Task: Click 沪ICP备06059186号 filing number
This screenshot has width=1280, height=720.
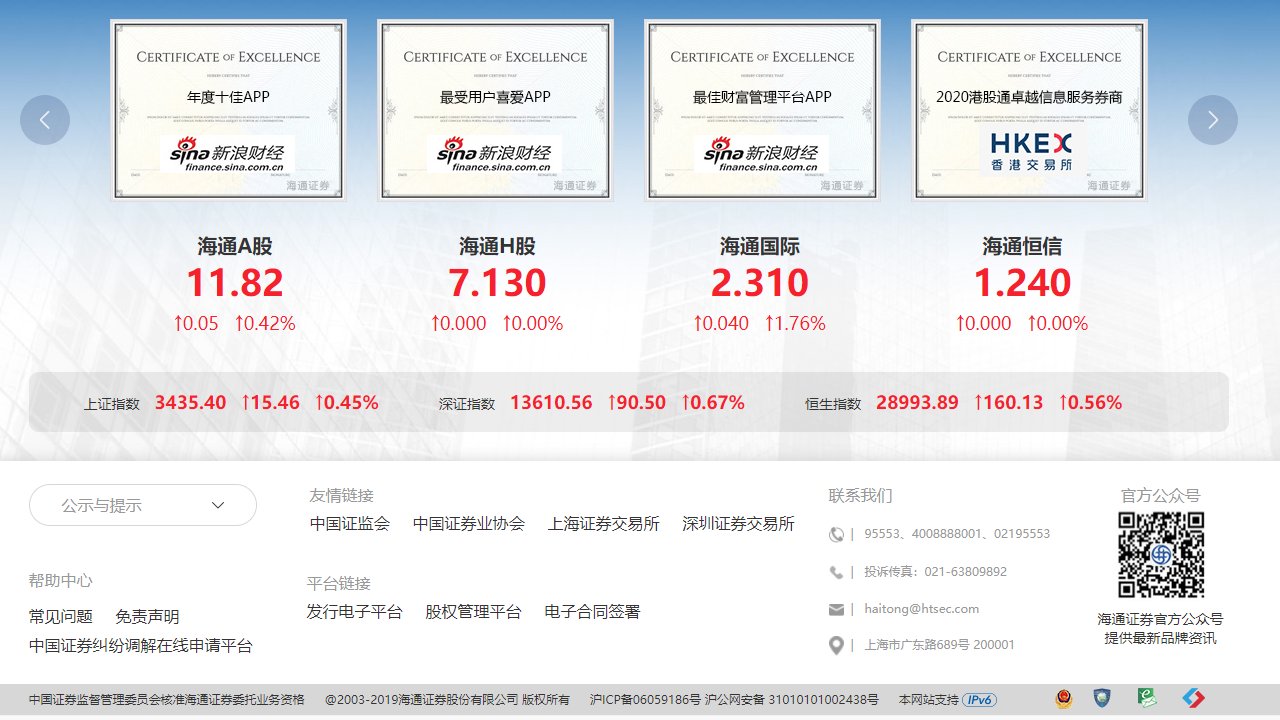Action: click(x=646, y=700)
